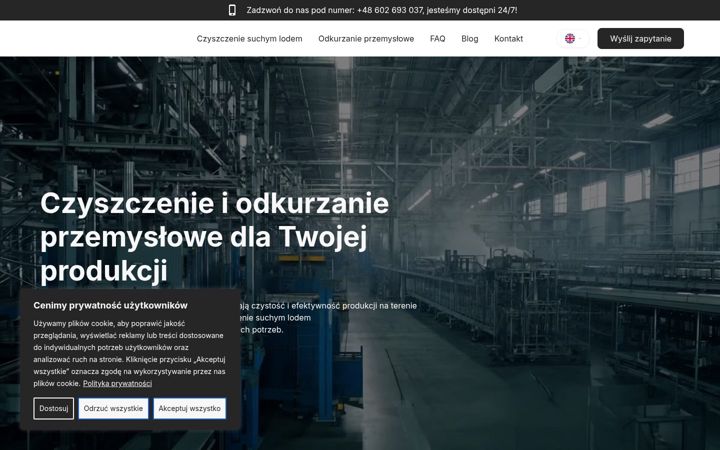Open Czyszczenie suchym lodem menu item
The height and width of the screenshot is (450, 720).
[x=249, y=39]
